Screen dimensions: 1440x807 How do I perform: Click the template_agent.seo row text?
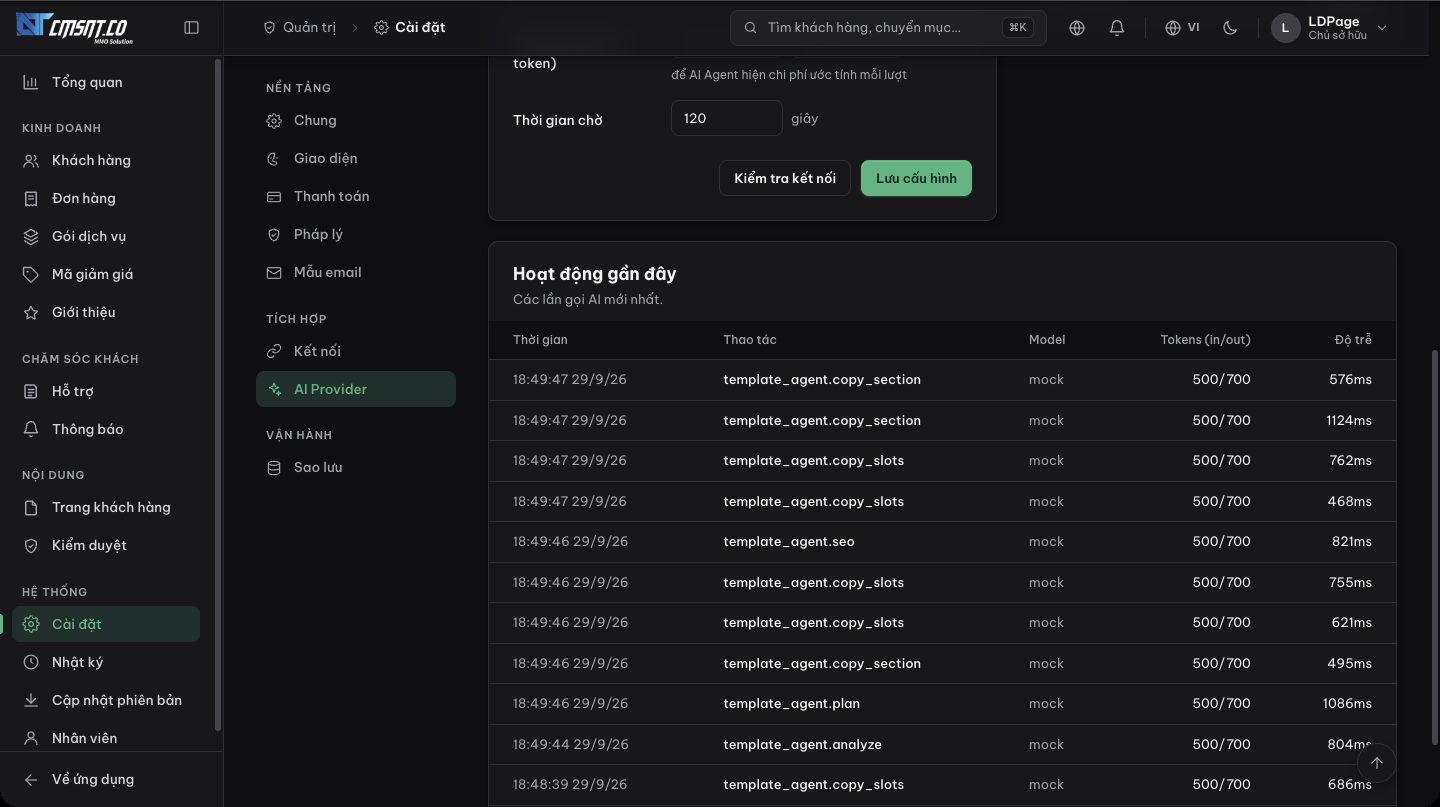click(789, 541)
